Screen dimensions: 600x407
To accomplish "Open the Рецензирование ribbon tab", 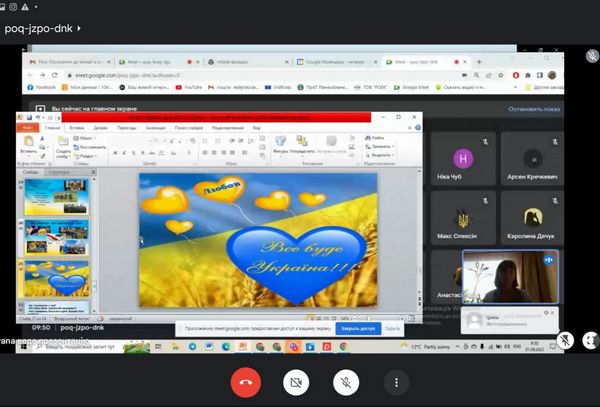I will pos(228,128).
